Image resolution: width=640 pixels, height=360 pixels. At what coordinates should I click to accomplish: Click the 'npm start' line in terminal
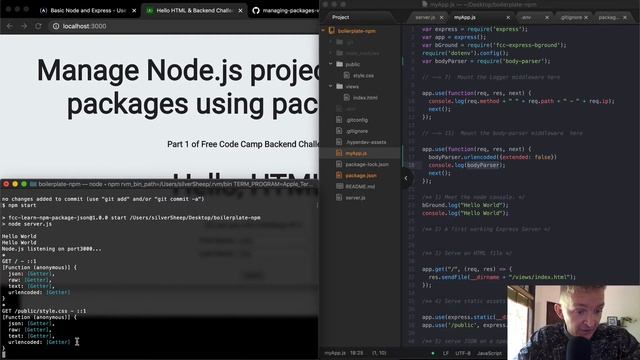click(19, 205)
